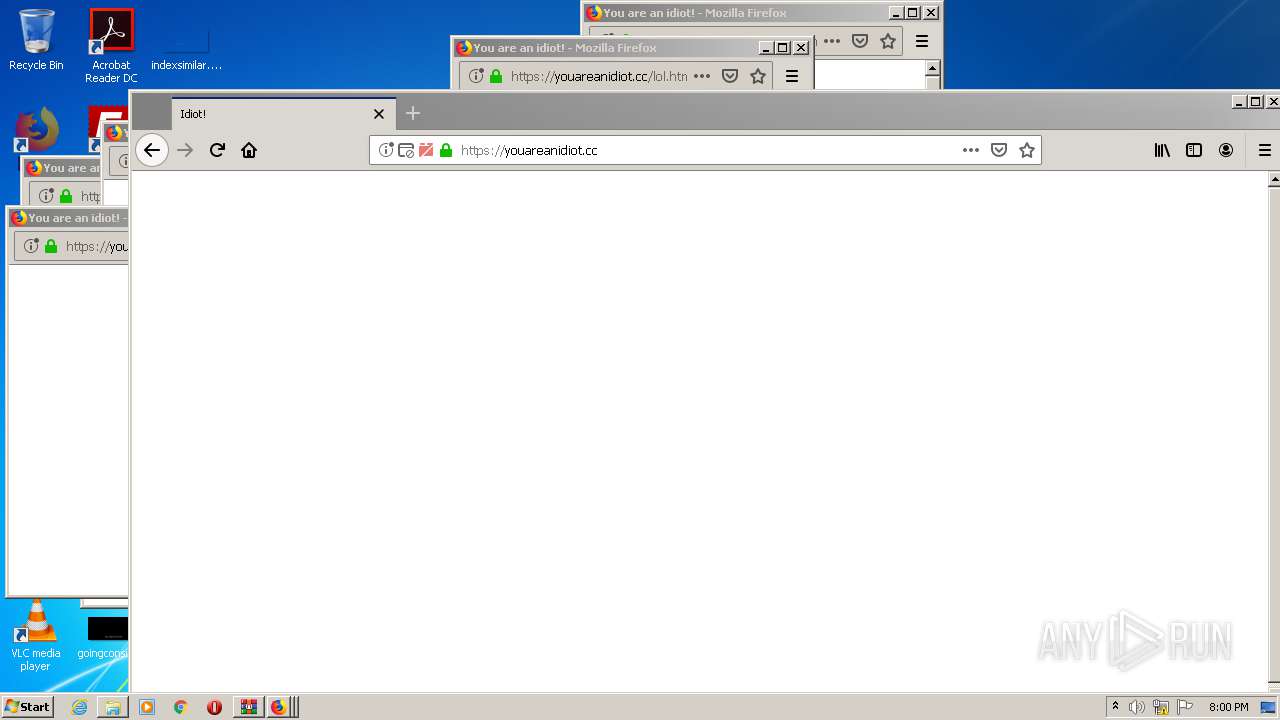Screen dimensions: 1280x720
Task: Select Recycle Bin desktop icon
Action: click(36, 40)
